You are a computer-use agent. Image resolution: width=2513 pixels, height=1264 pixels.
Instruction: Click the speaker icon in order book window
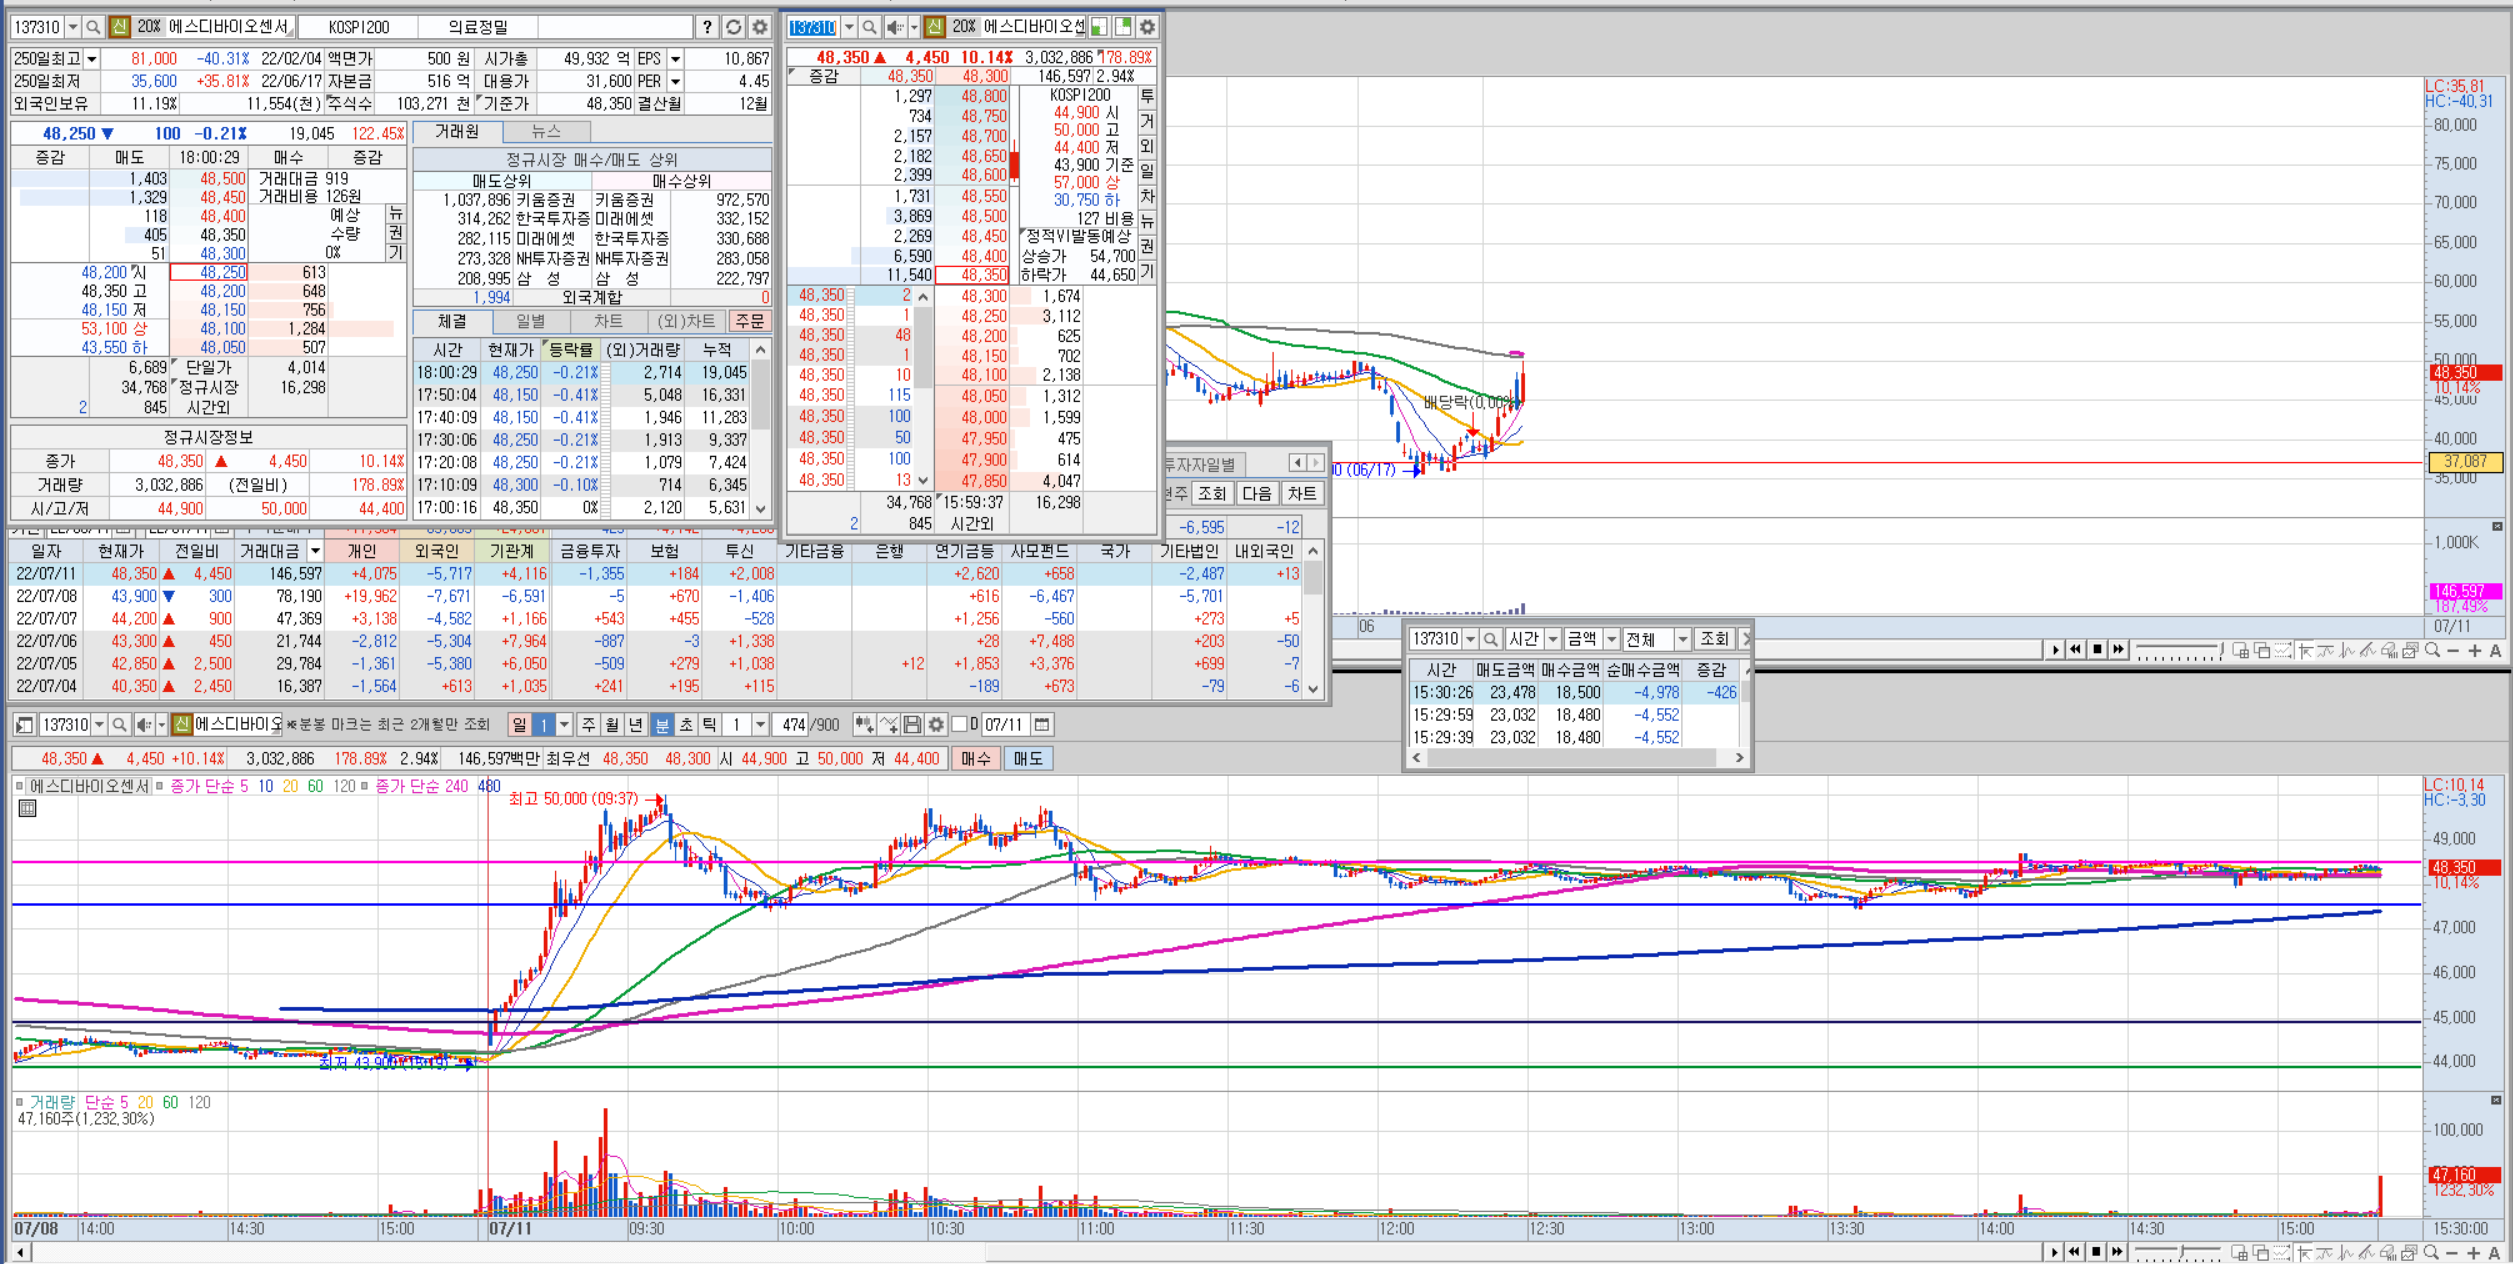895,27
